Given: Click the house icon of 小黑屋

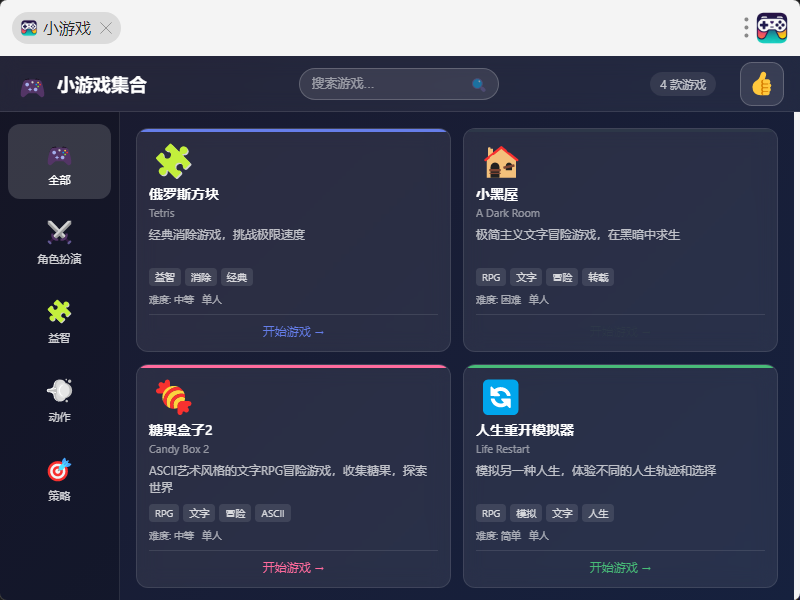Looking at the screenshot, I should tap(501, 162).
